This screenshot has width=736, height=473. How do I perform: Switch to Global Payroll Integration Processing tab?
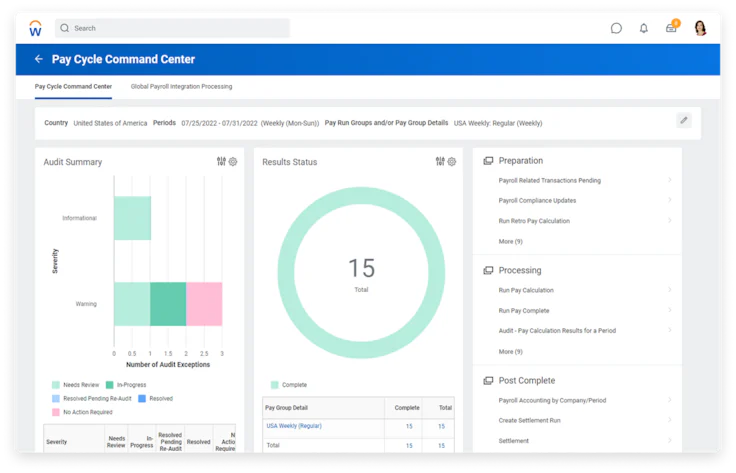(x=181, y=87)
